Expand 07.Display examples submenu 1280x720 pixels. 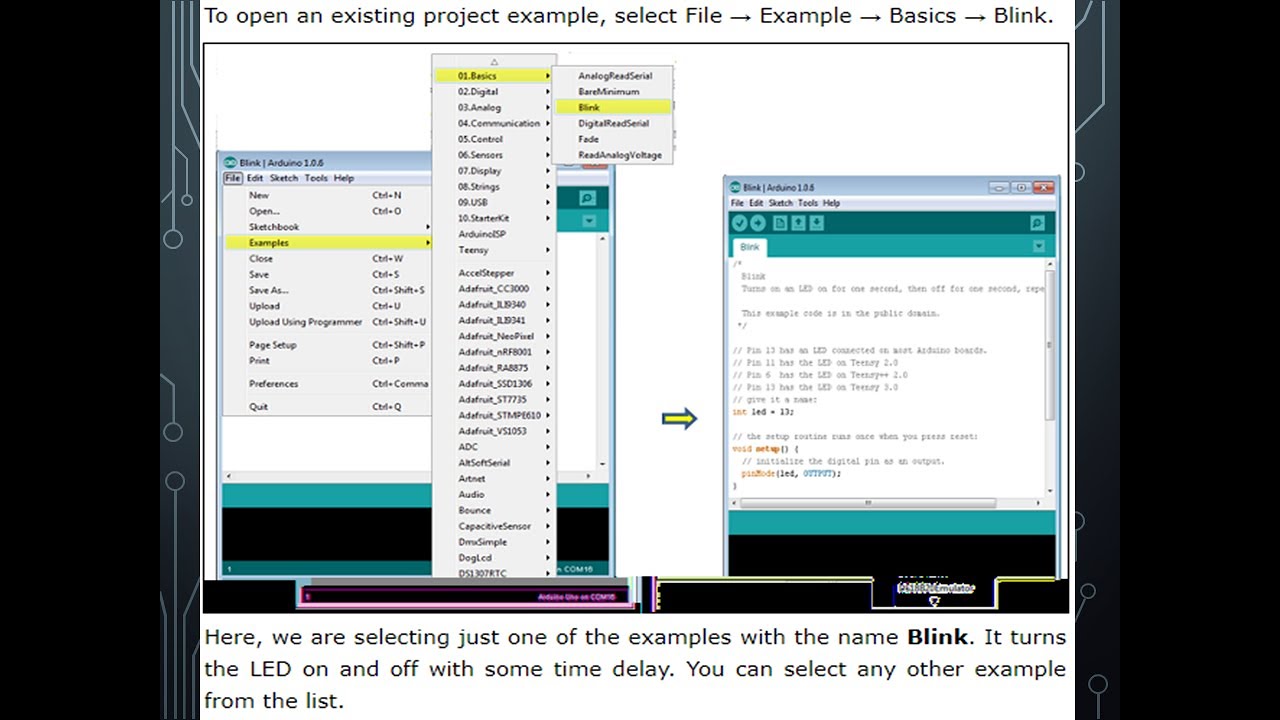494,171
